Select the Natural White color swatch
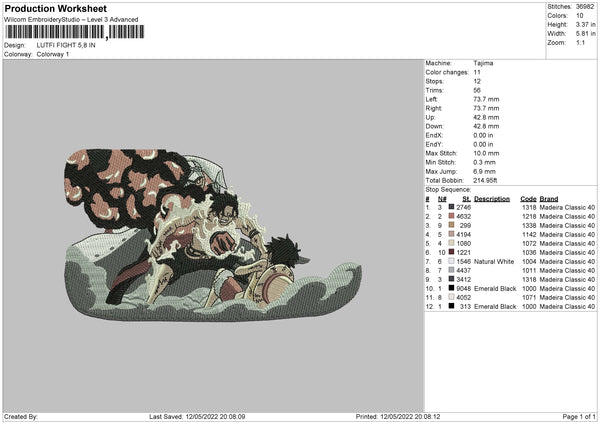This screenshot has width=600, height=424. tap(451, 261)
